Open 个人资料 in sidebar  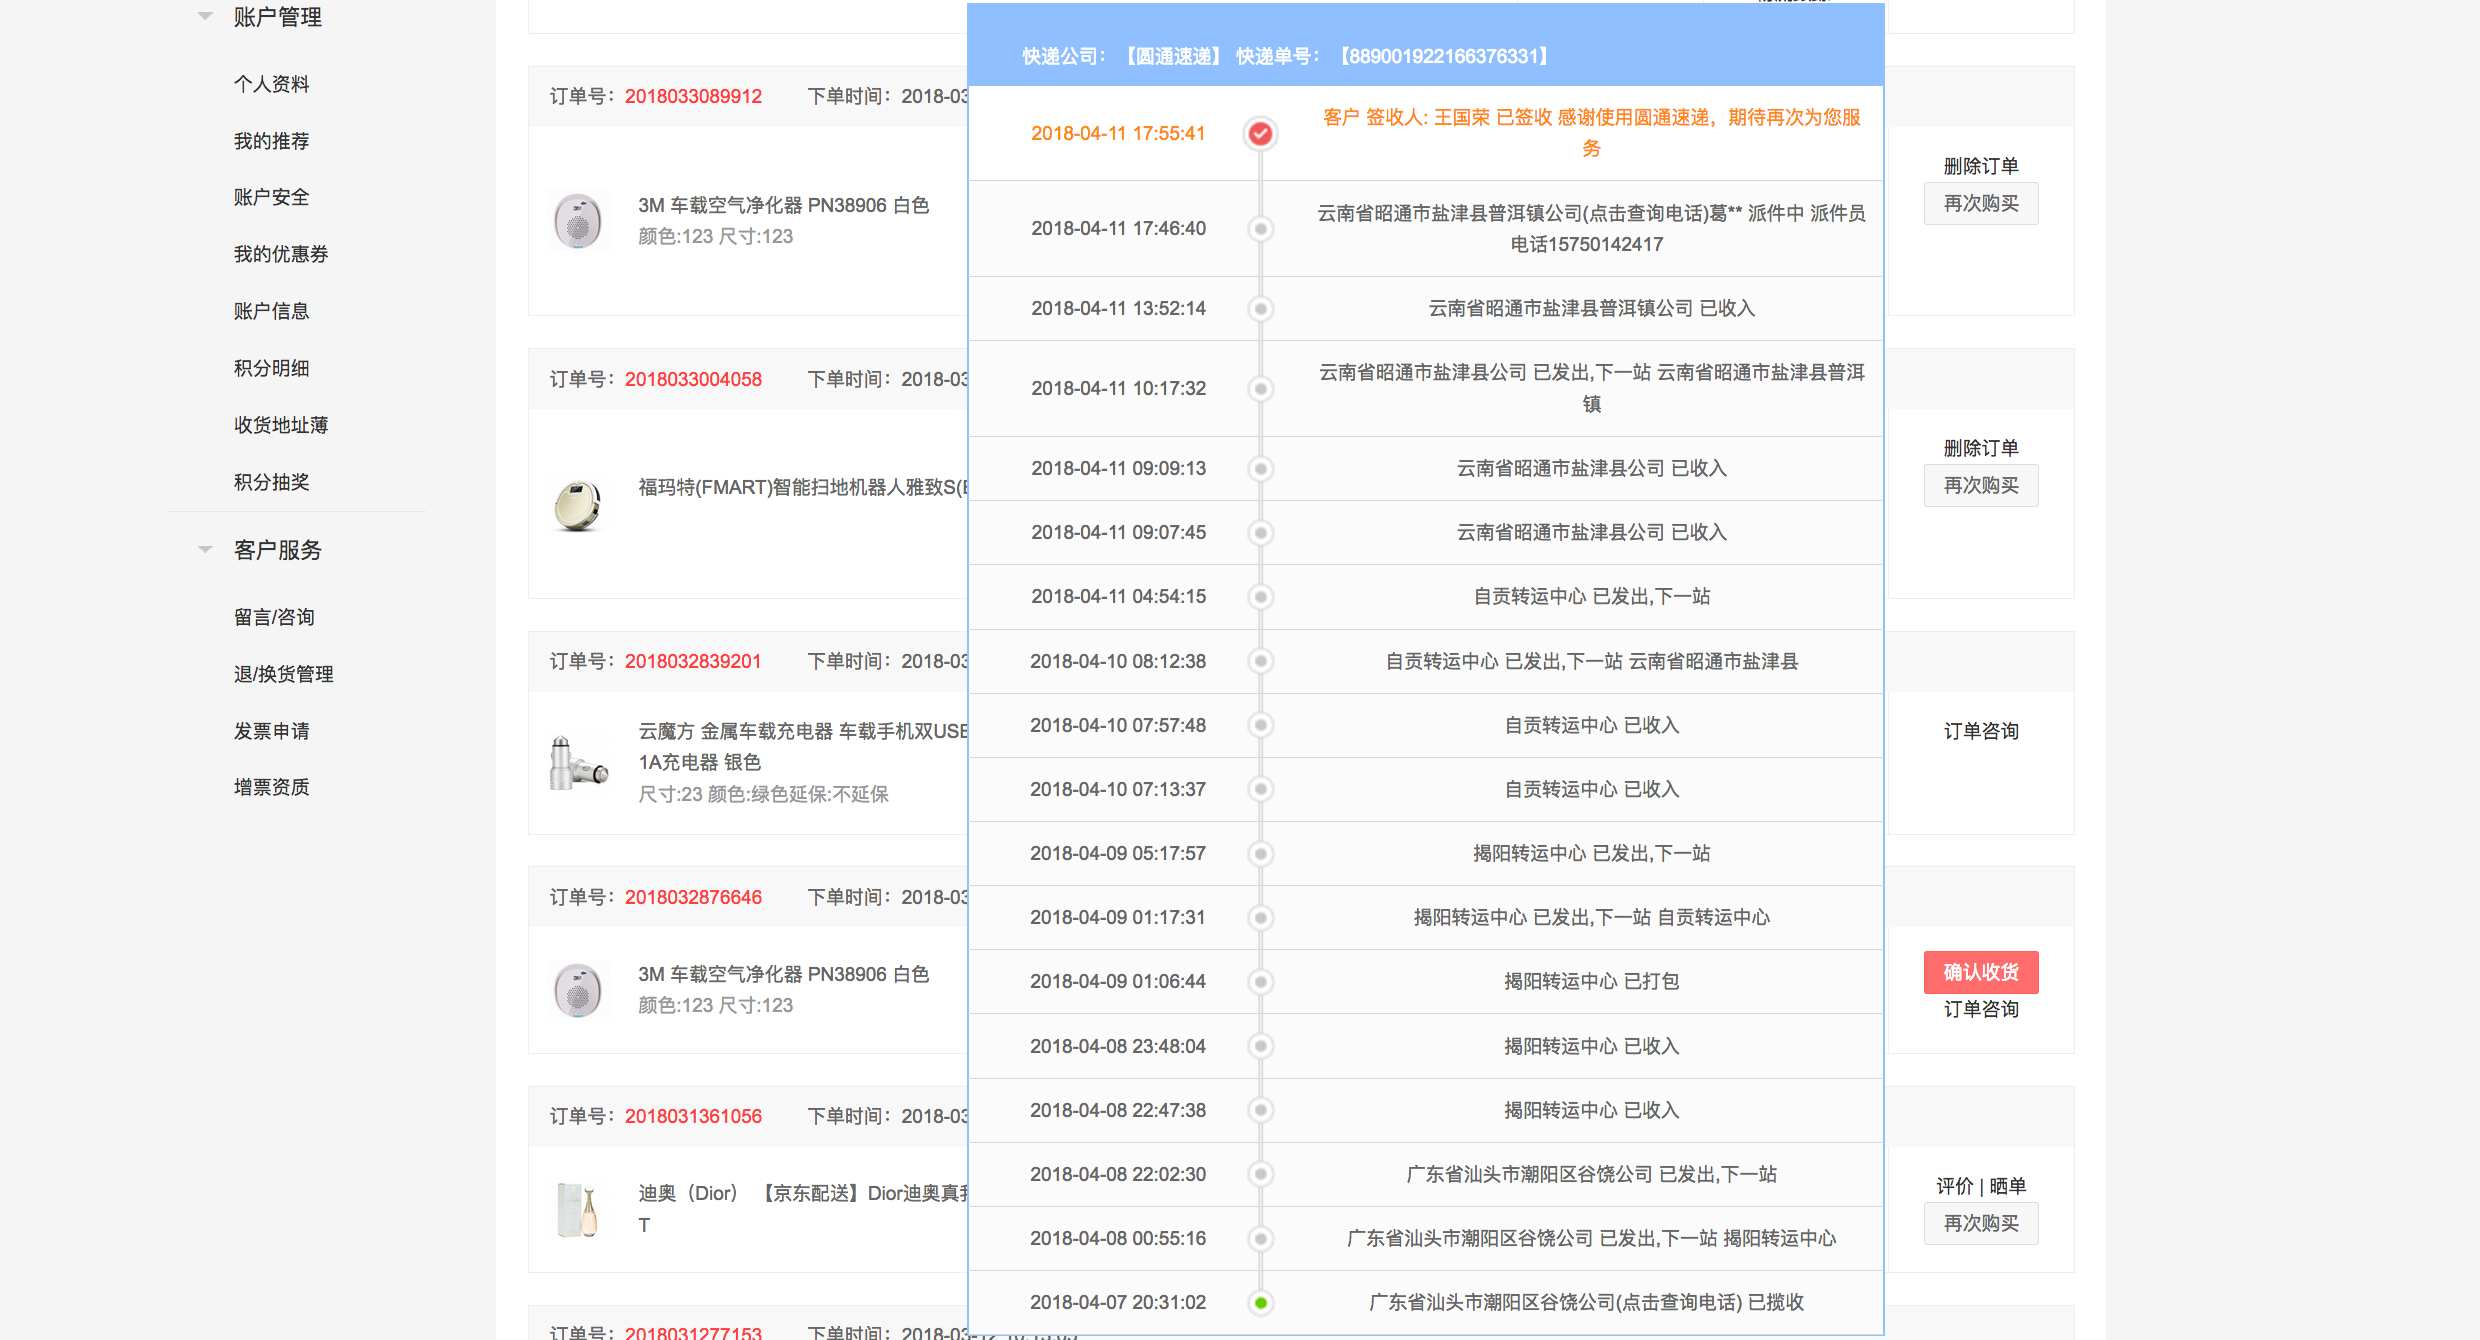(272, 84)
